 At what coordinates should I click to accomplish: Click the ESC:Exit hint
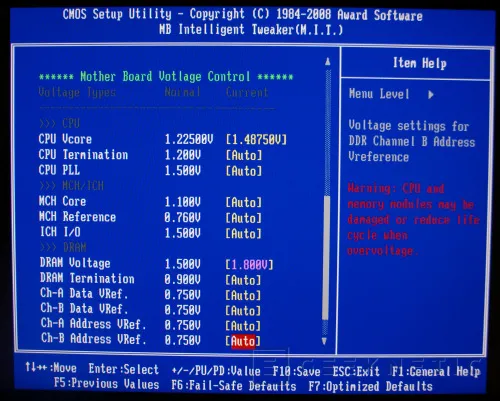(356, 371)
